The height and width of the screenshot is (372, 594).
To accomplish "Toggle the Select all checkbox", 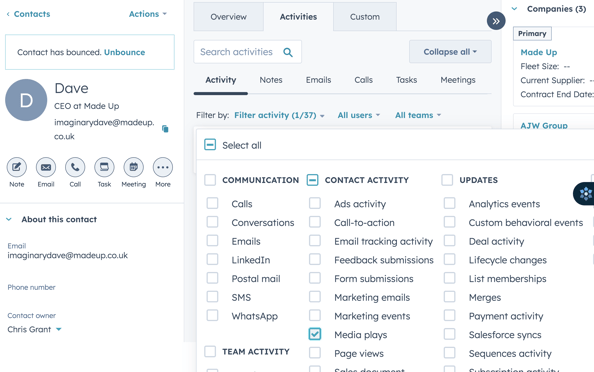I will click(x=210, y=144).
